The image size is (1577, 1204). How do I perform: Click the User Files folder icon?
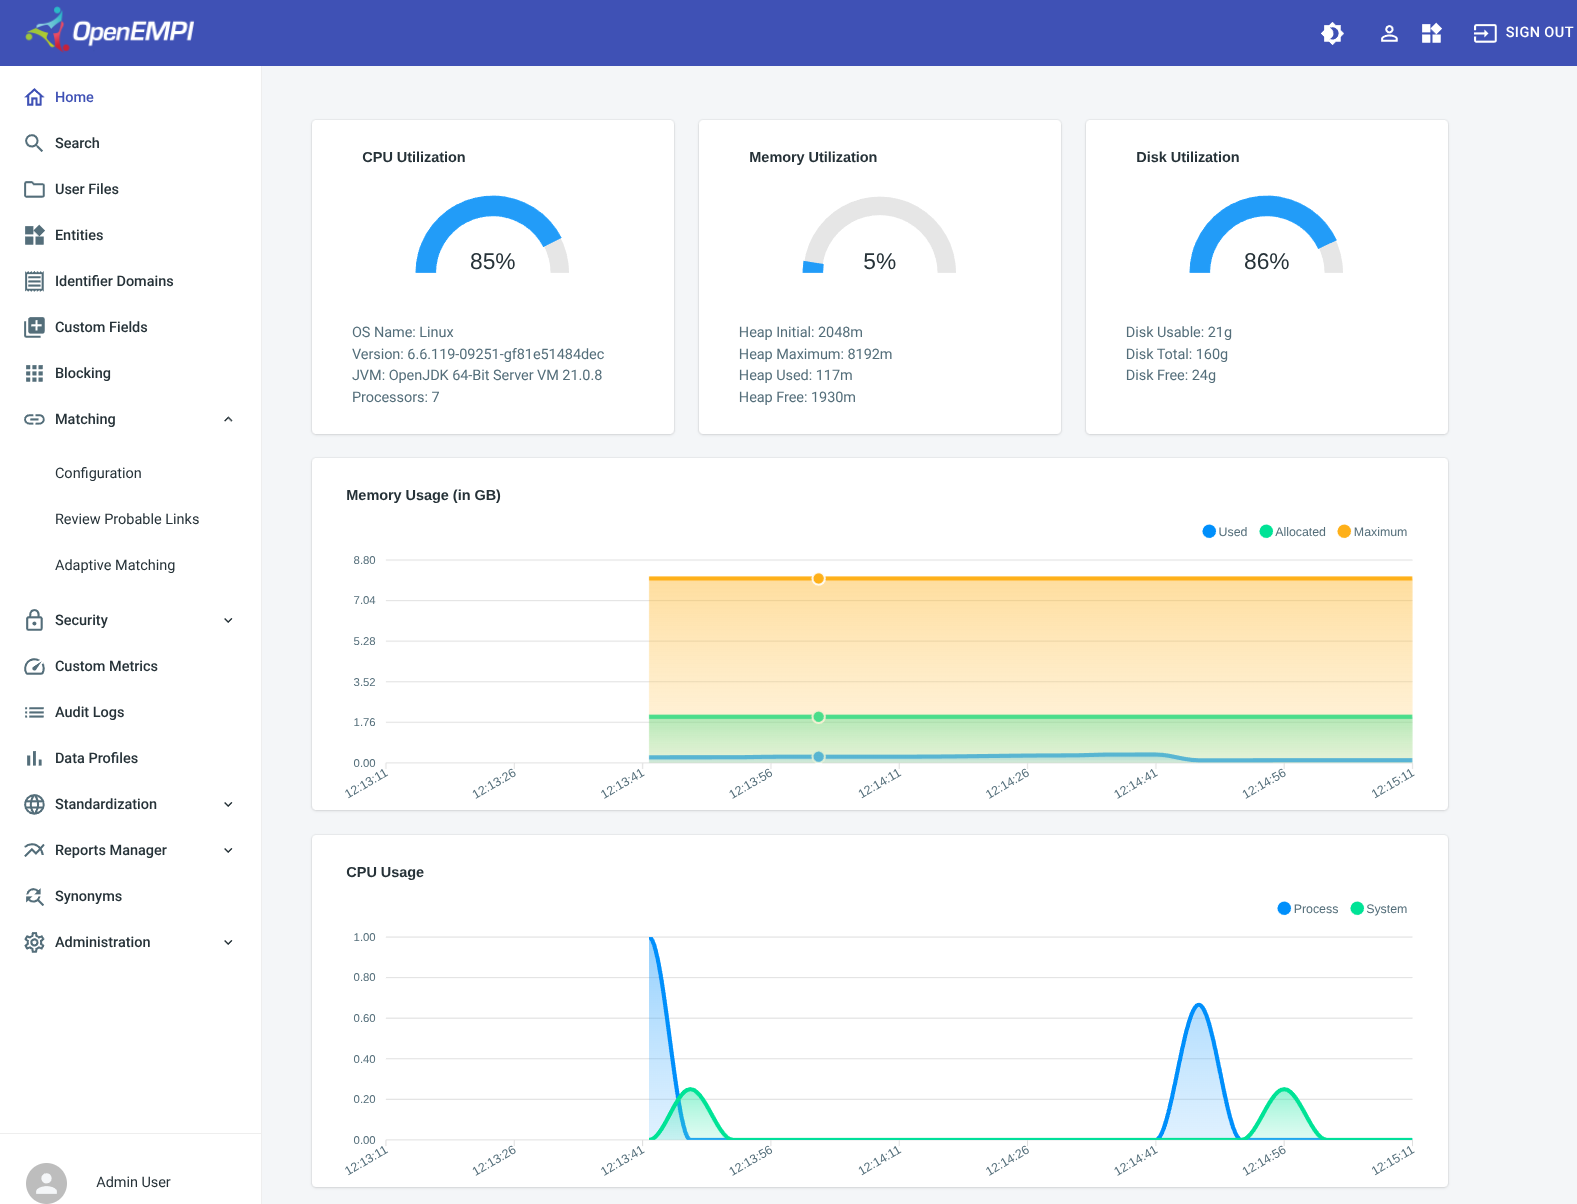coord(34,189)
